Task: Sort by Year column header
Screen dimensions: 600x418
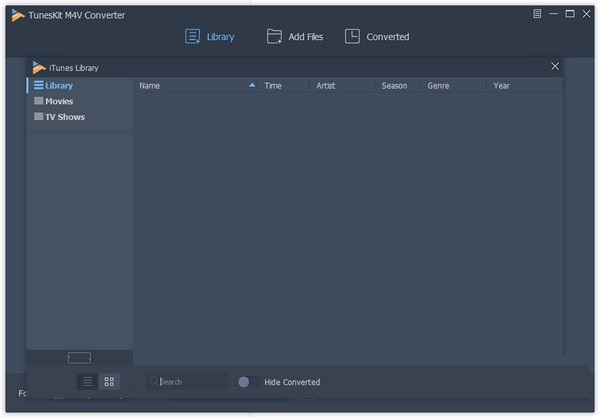Action: (501, 86)
